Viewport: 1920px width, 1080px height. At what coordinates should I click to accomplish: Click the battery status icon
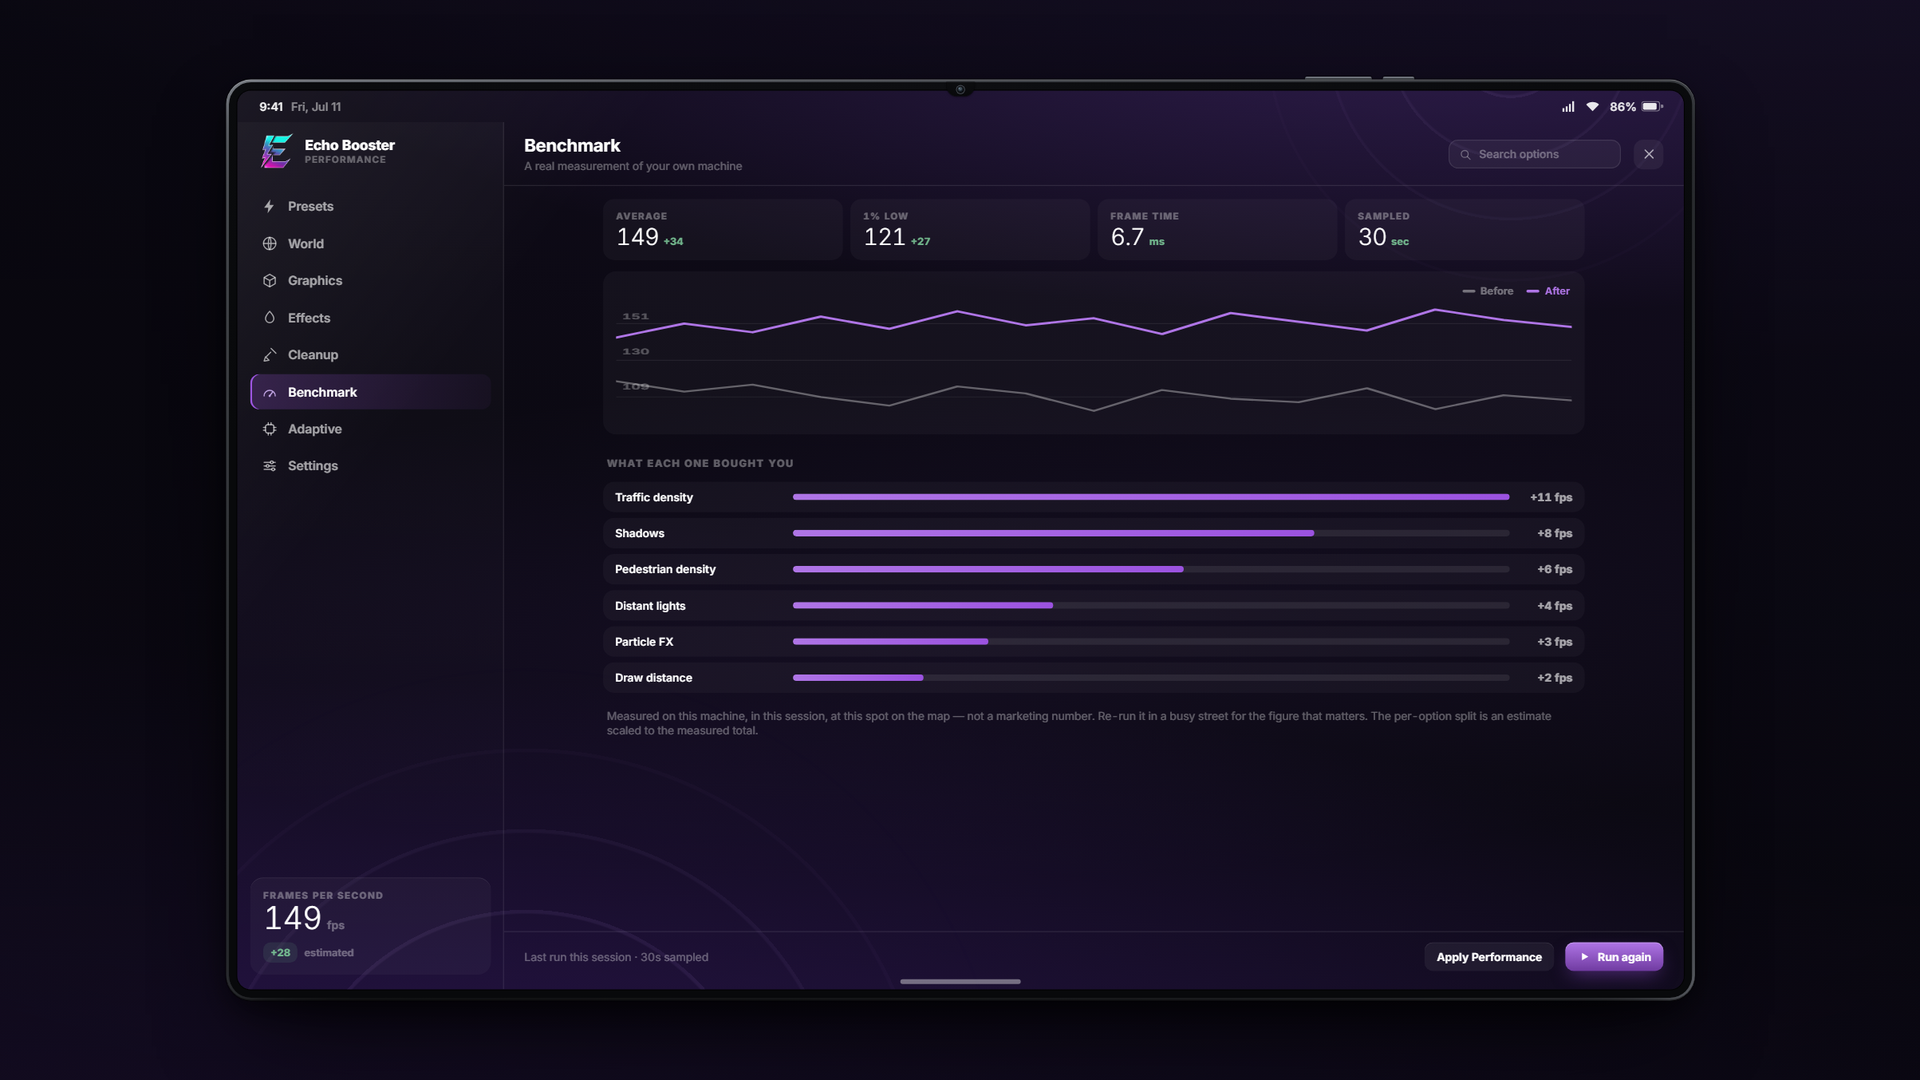tap(1652, 107)
